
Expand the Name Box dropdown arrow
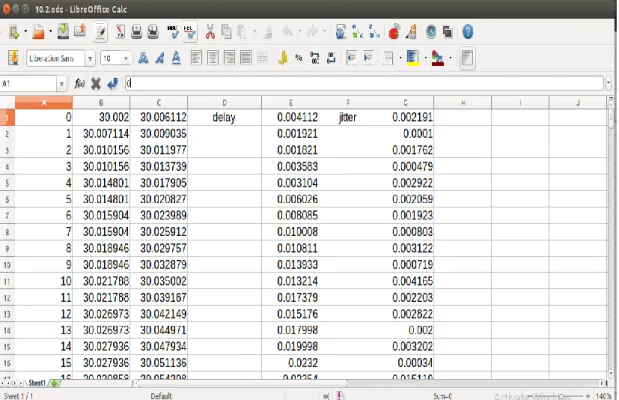pyautogui.click(x=61, y=84)
